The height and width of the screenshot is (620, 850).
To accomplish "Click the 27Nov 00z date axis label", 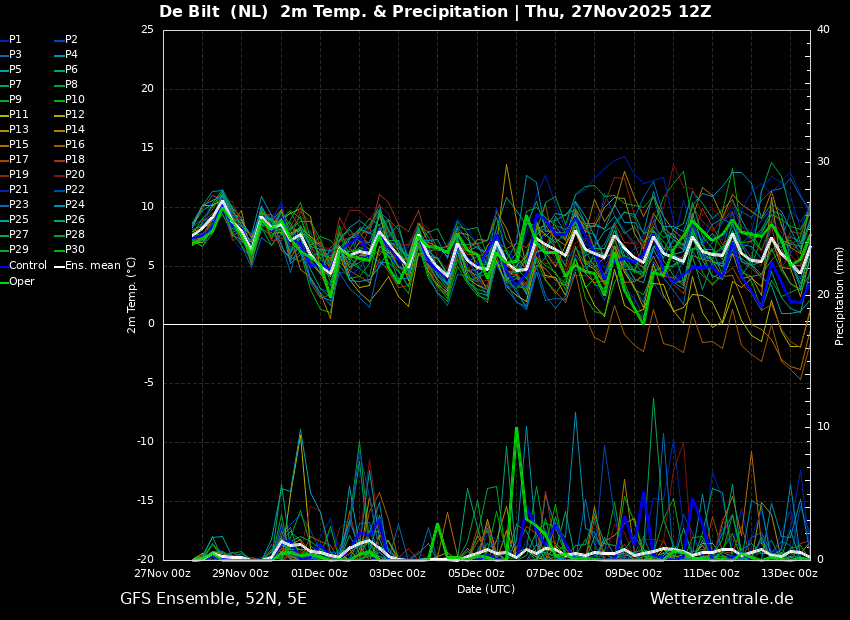I will tap(163, 573).
